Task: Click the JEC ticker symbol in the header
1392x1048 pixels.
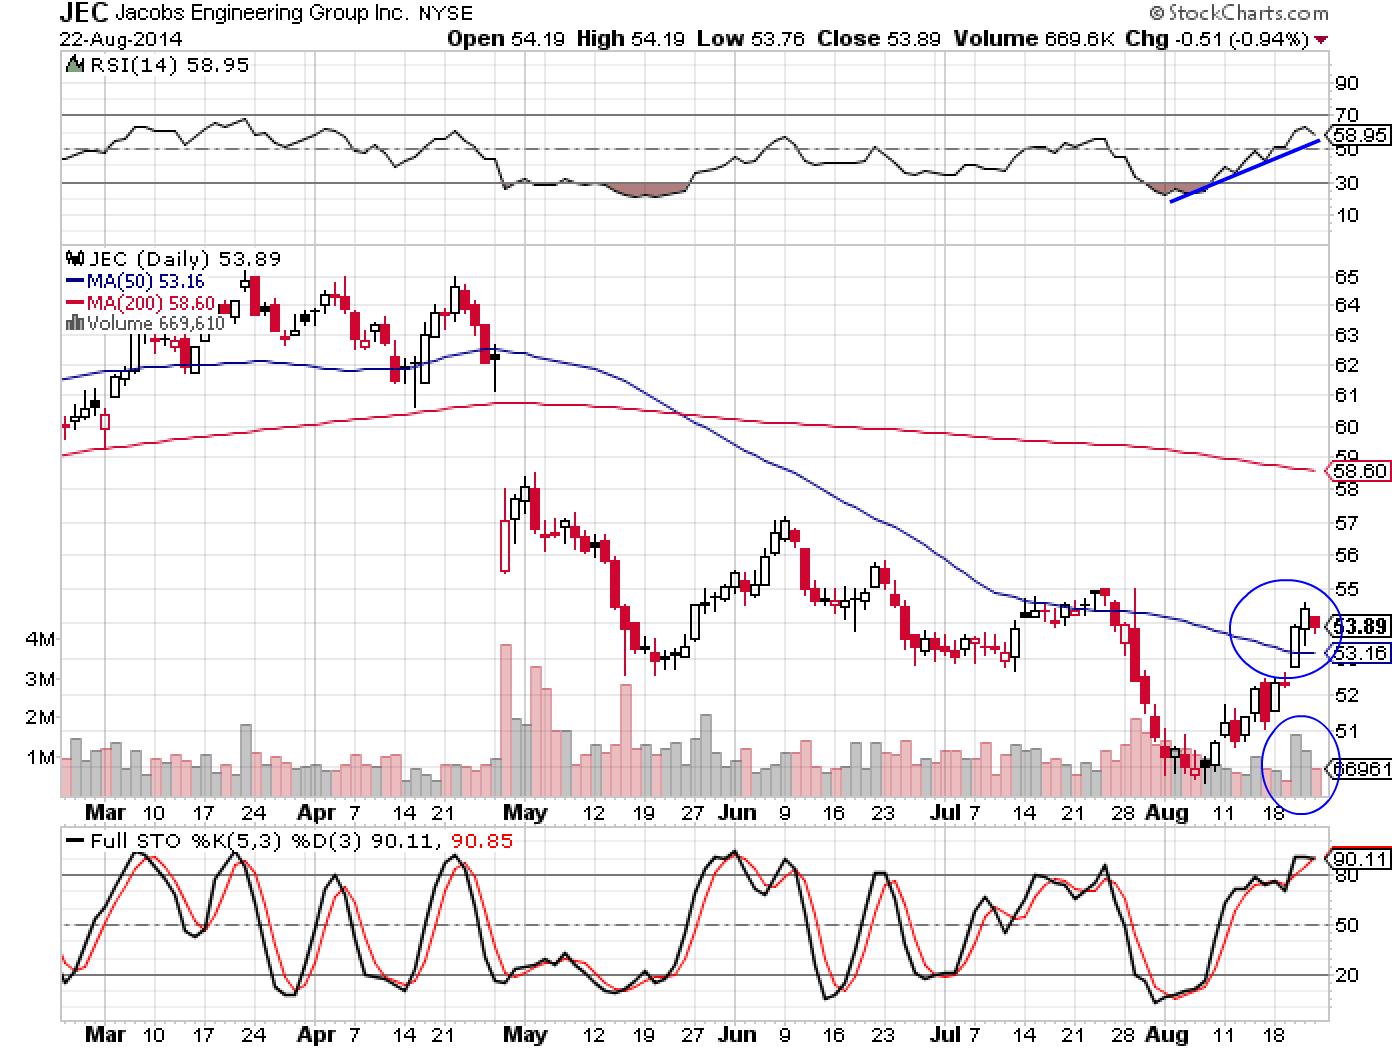Action: (84, 13)
